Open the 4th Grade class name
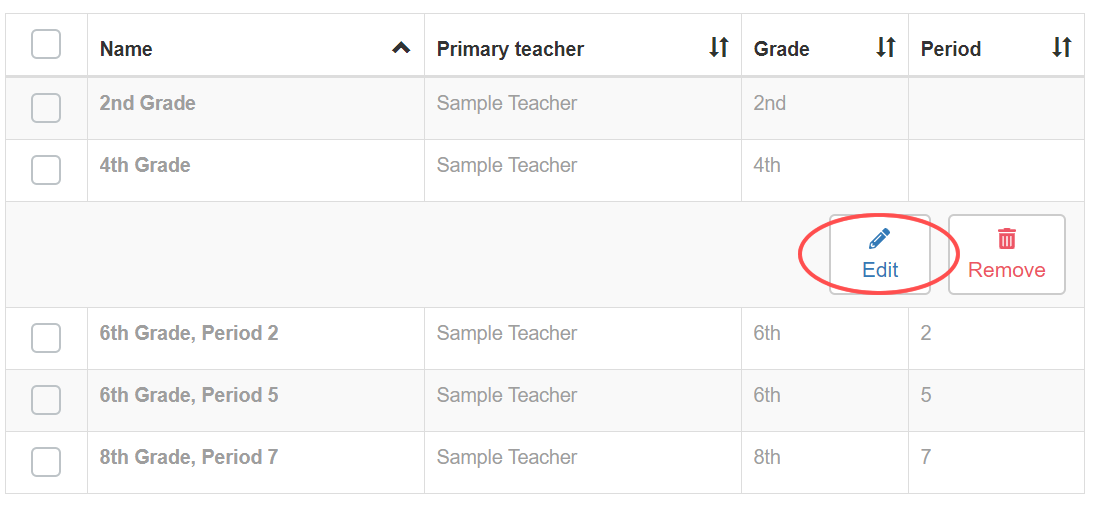 [145, 165]
